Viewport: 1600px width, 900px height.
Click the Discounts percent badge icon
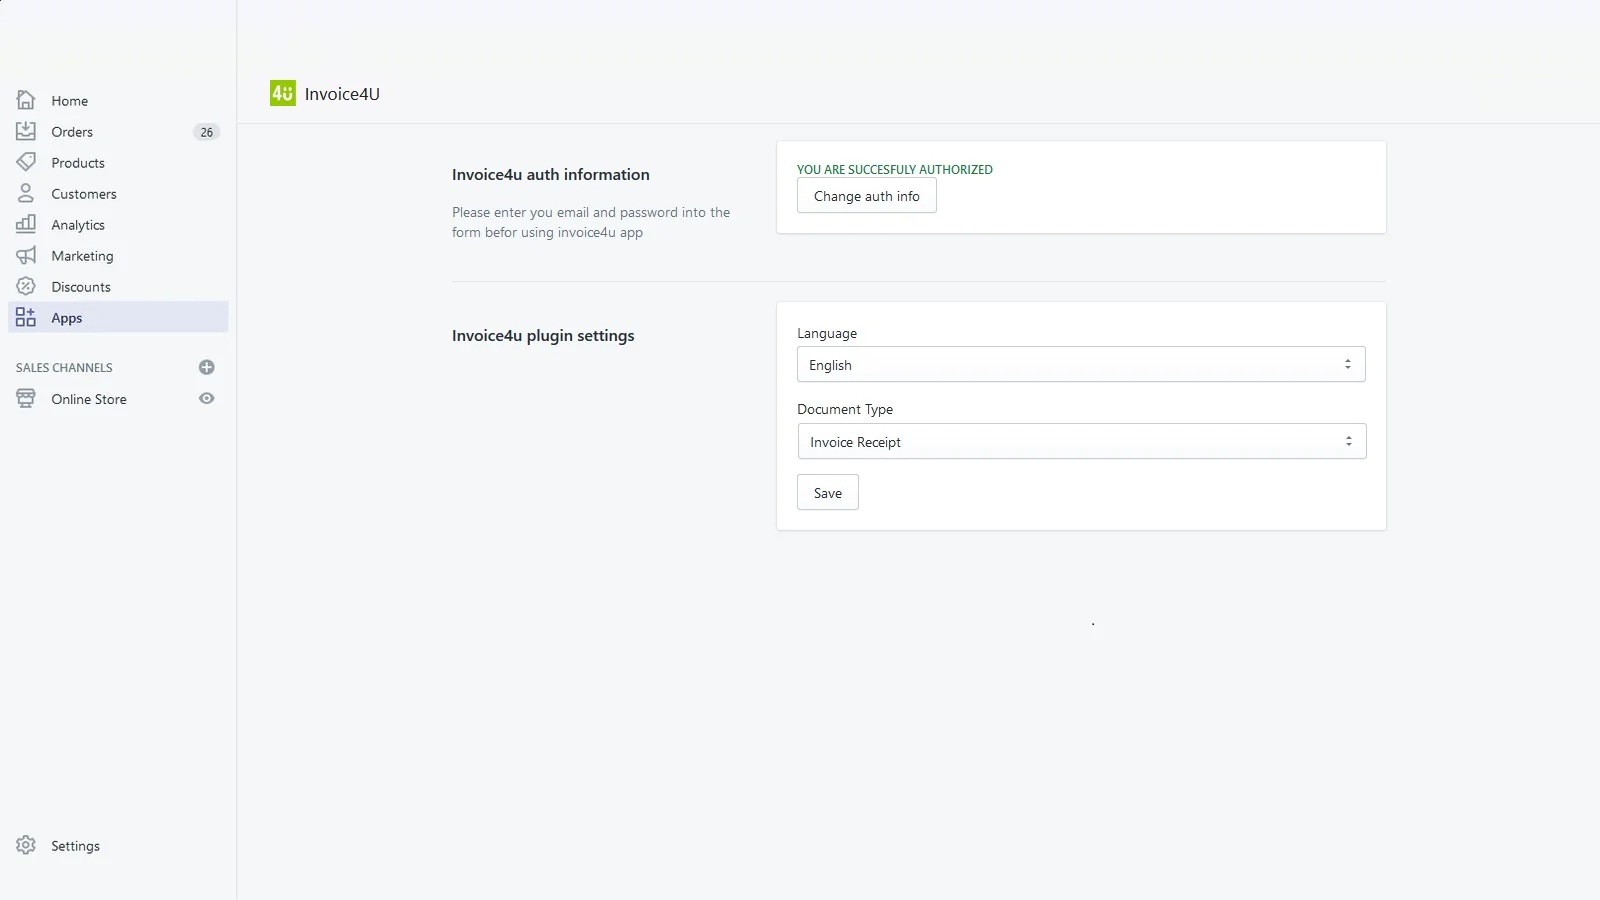coord(26,286)
